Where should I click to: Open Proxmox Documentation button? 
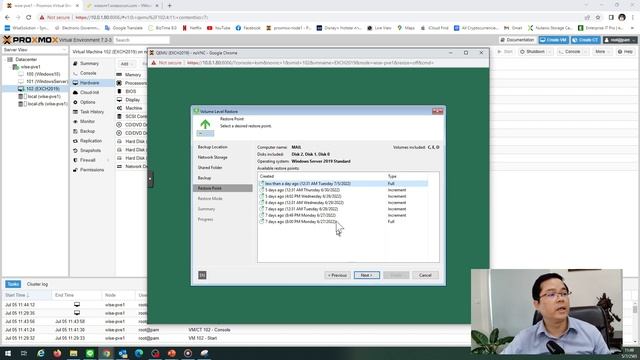click(x=517, y=40)
